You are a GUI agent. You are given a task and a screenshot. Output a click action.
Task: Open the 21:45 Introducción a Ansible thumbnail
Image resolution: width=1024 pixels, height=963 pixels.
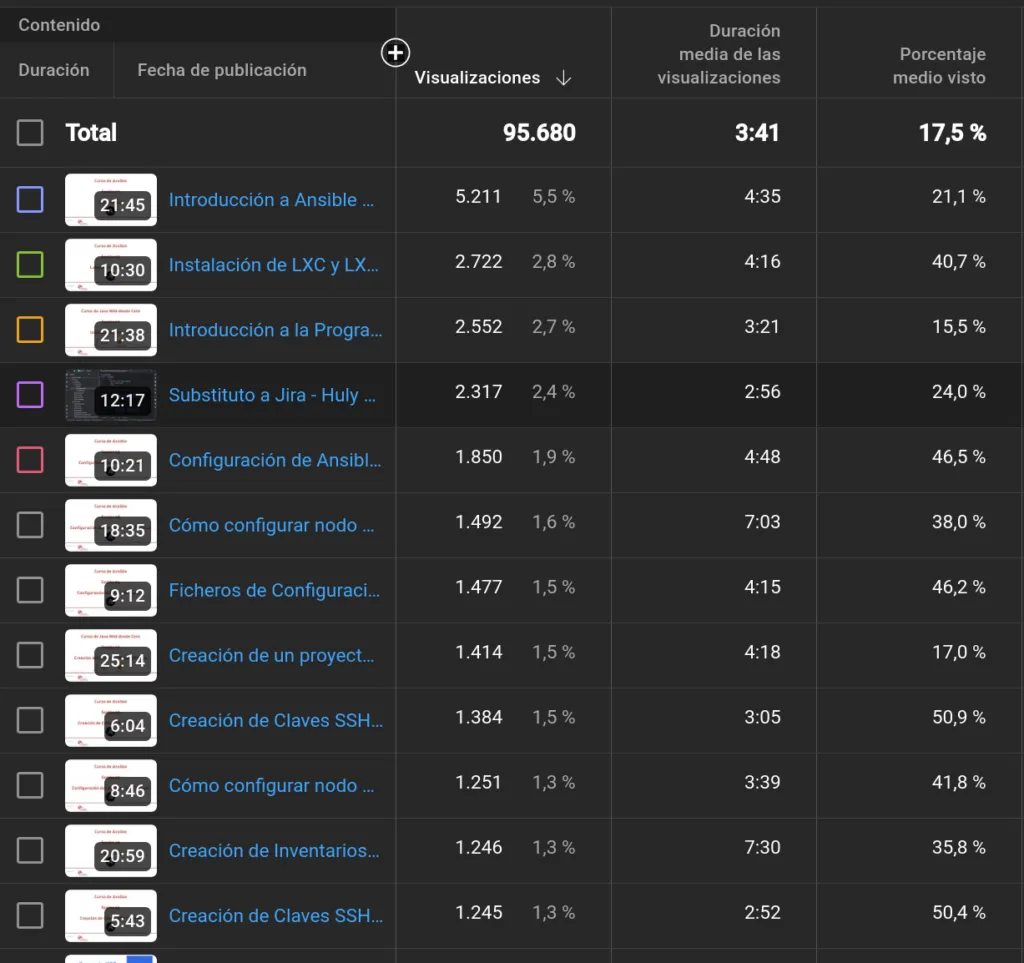[111, 200]
